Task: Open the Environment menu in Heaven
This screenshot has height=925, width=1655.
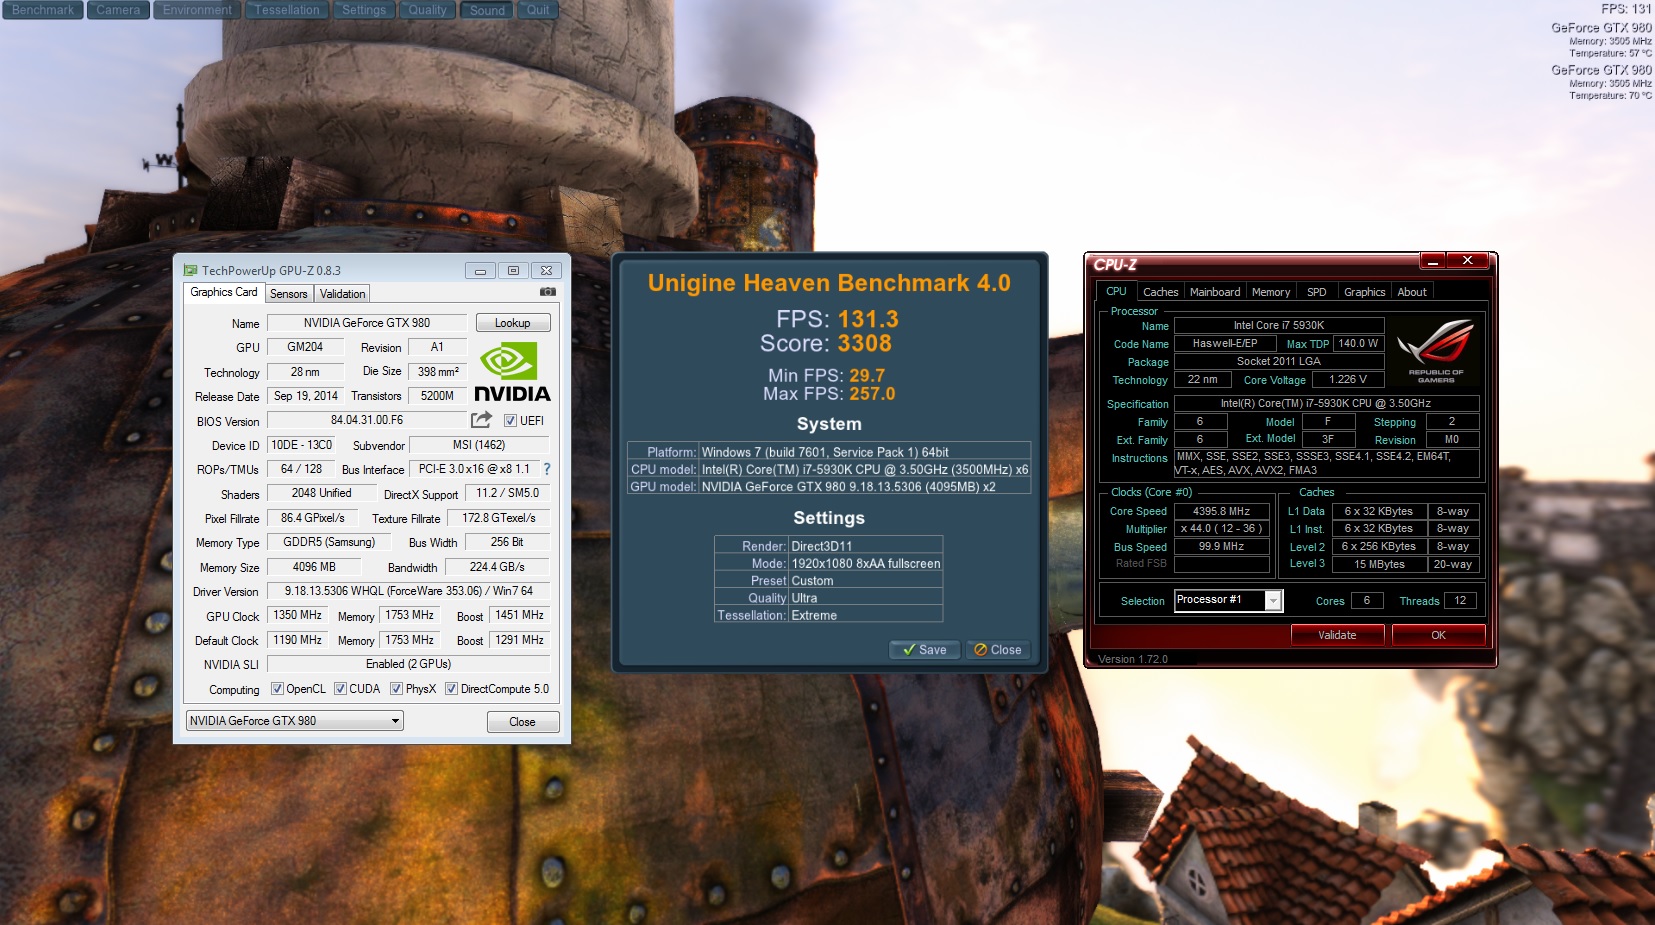Action: click(197, 10)
